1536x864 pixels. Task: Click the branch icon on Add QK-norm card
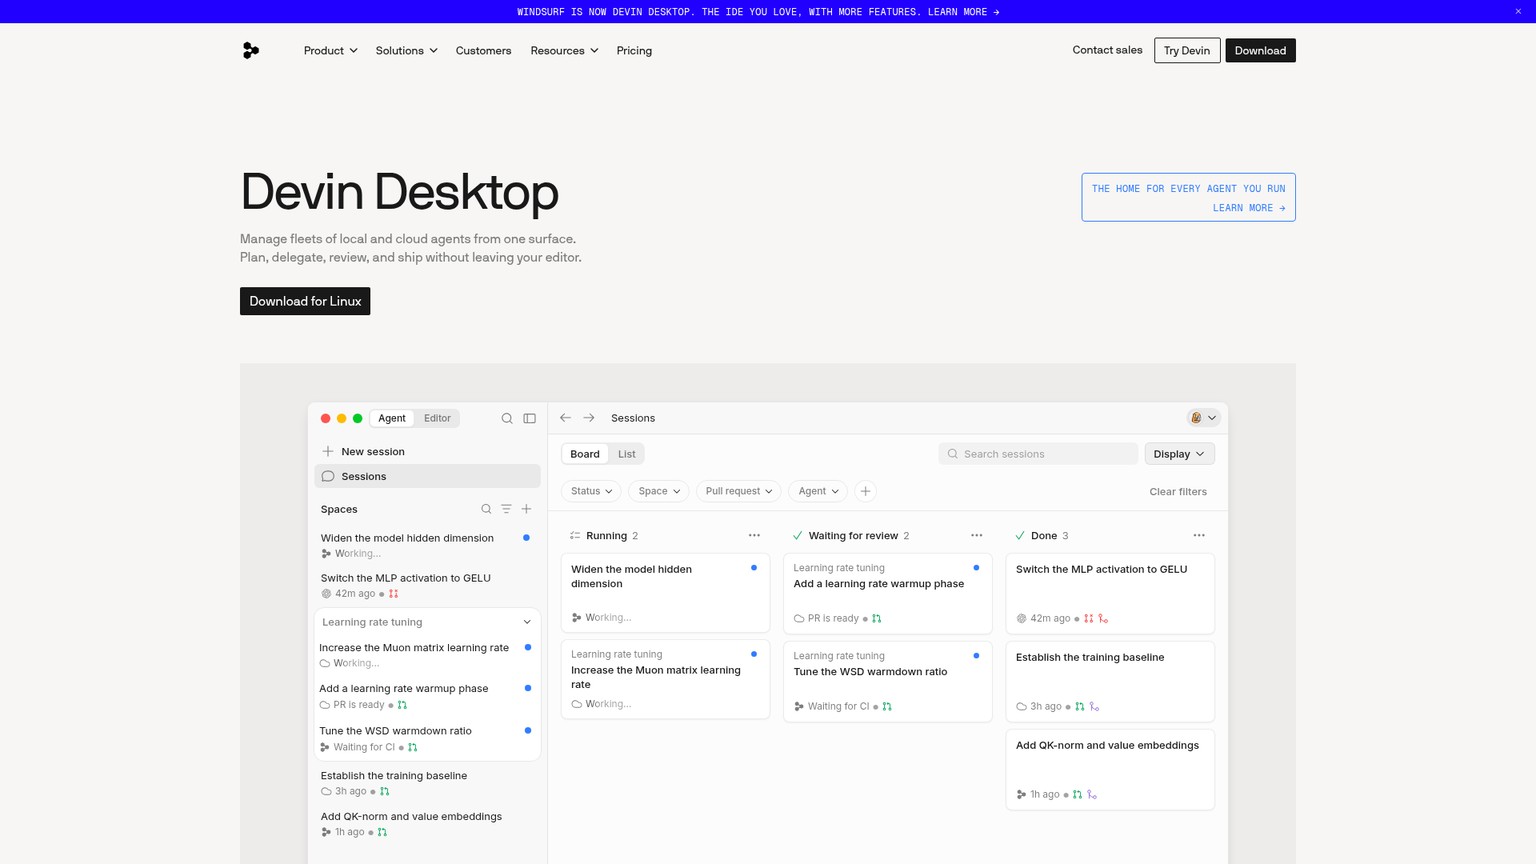point(1092,794)
